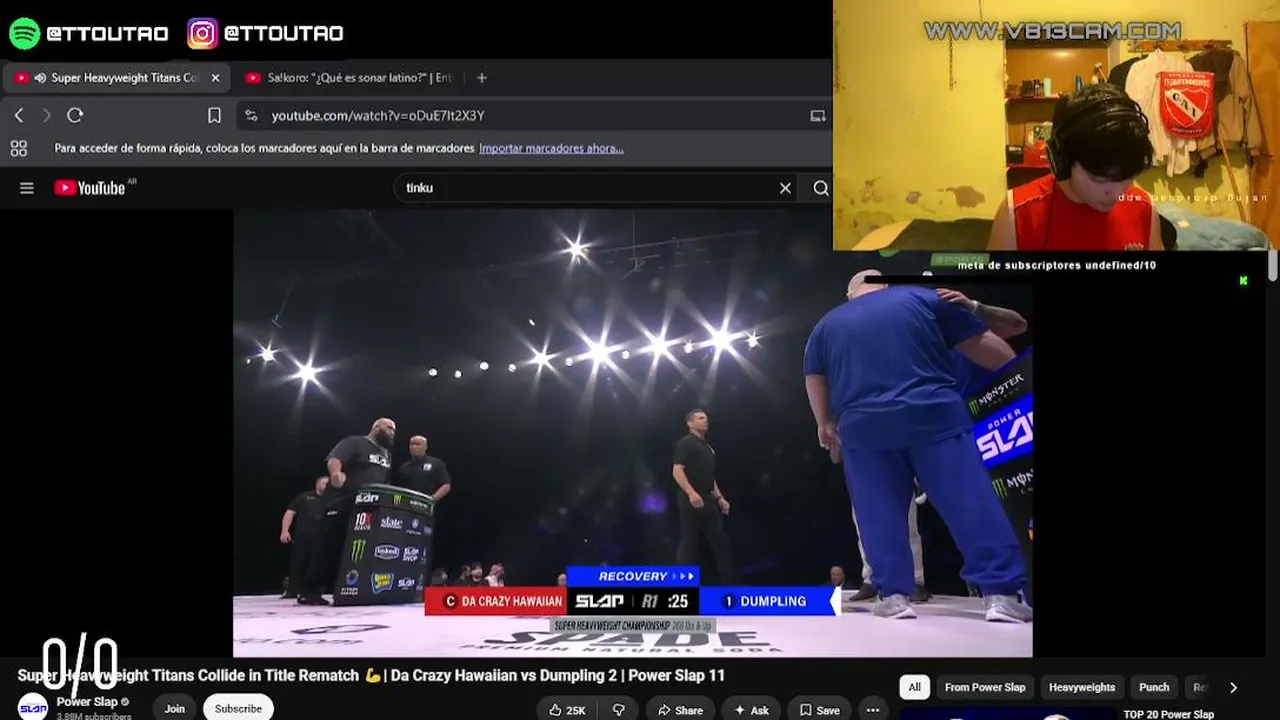Viewport: 1280px width, 720px height.
Task: Go back to the previous page
Action: pyautogui.click(x=19, y=116)
